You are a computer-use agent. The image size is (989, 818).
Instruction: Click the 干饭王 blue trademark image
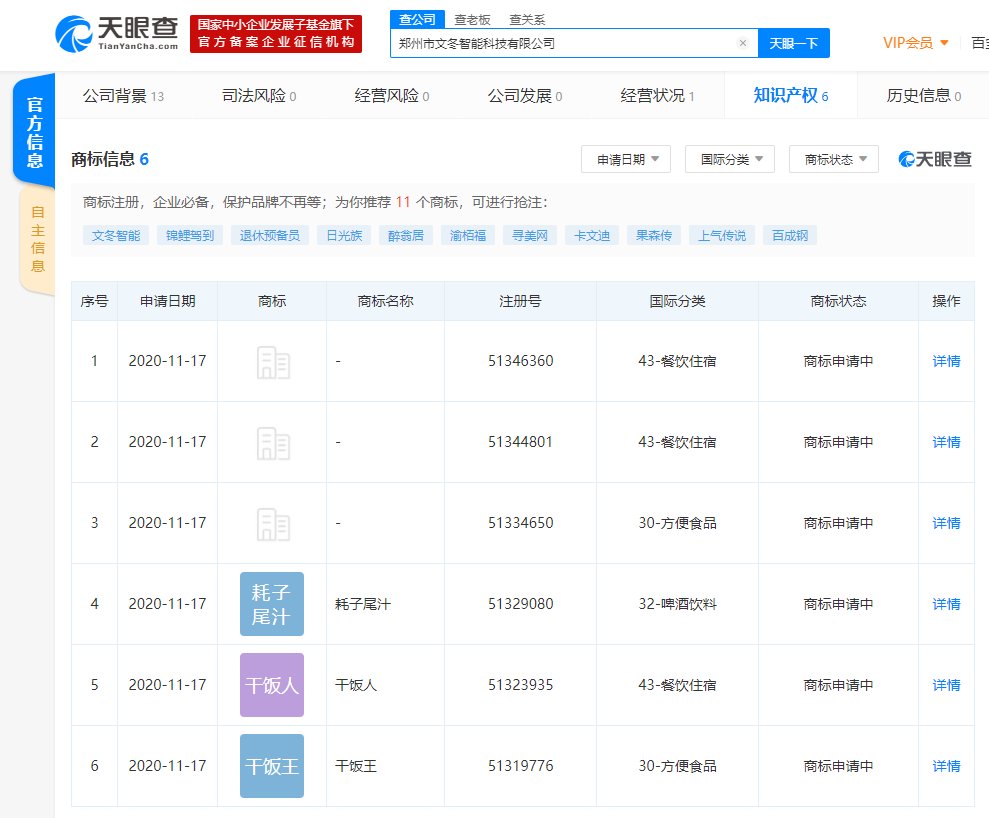point(271,766)
